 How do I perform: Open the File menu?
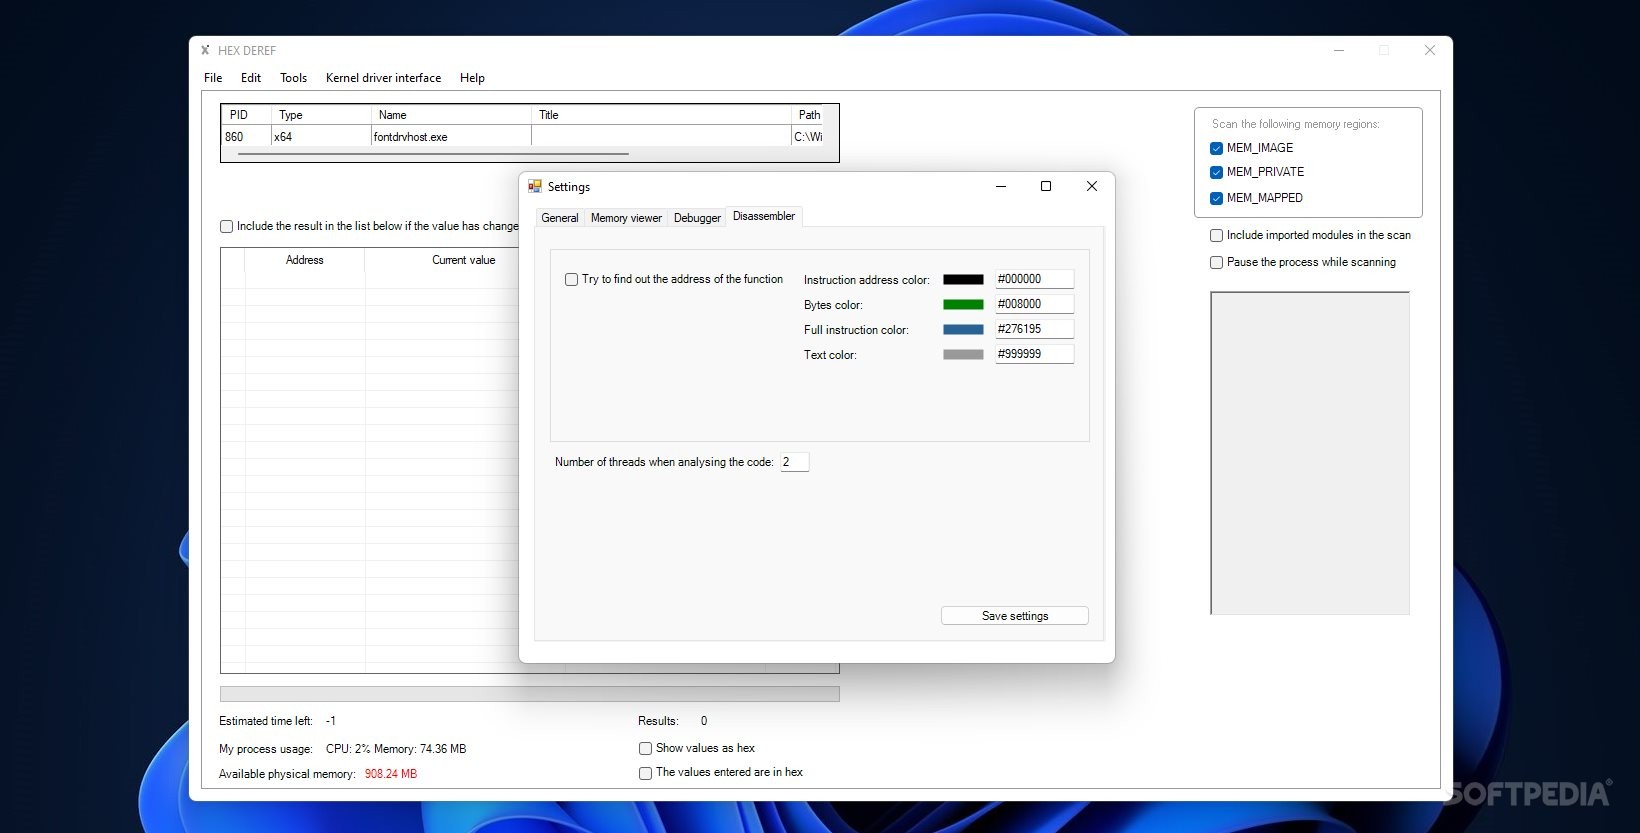[213, 78]
